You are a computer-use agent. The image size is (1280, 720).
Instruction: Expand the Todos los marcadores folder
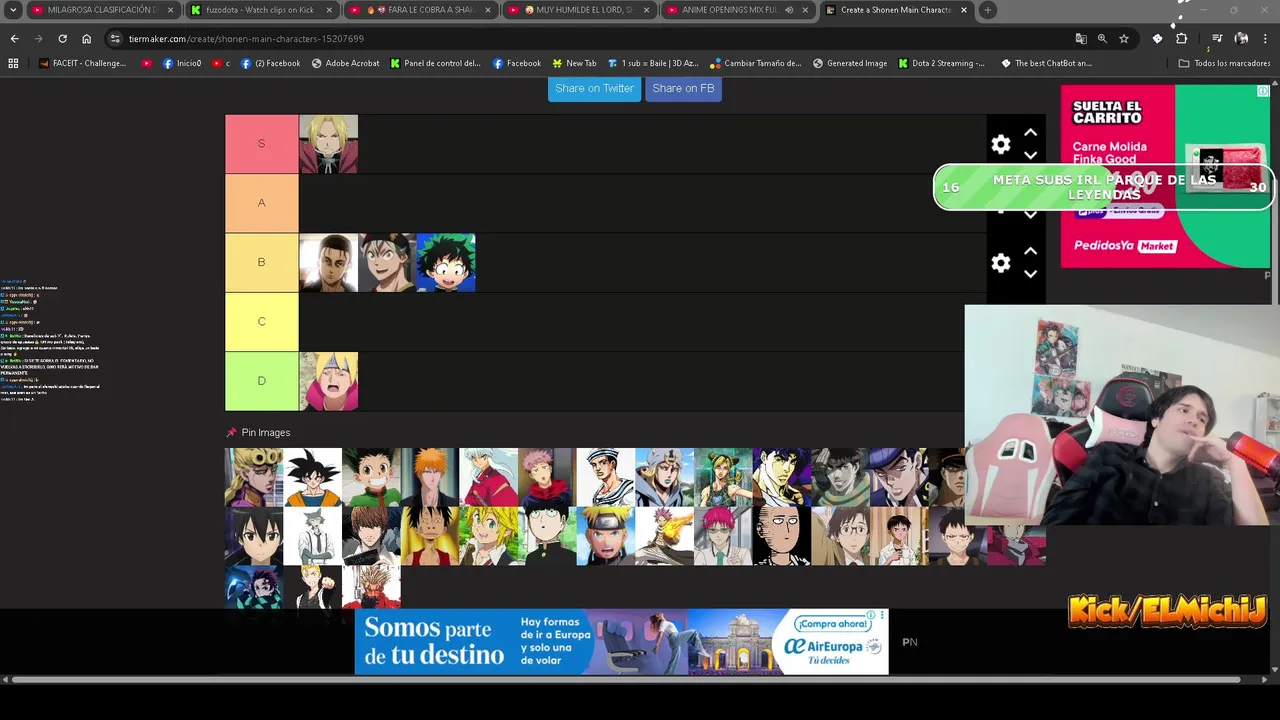click(1224, 63)
